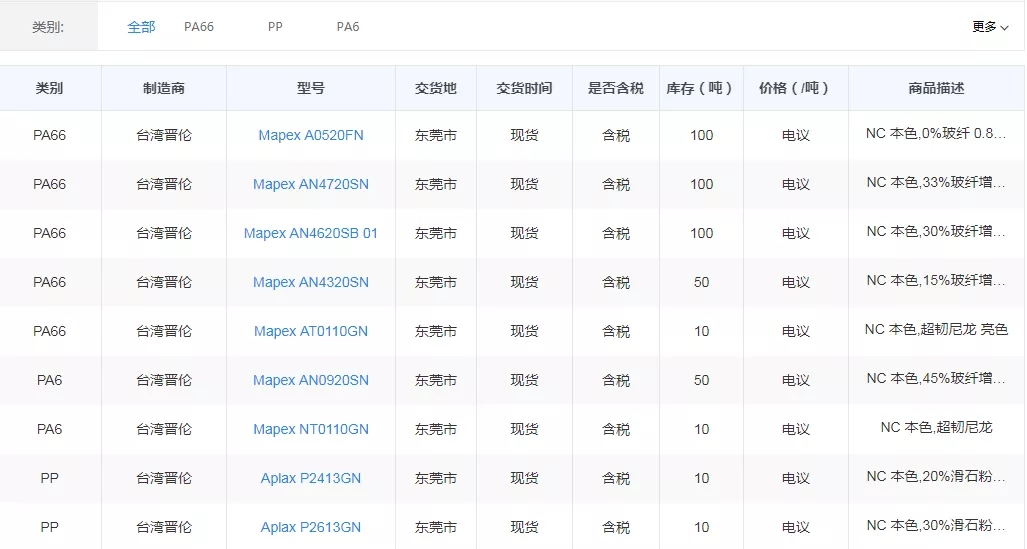Click 电议 price in Mapex A0520FN row
Screen dimensions: 1027x549
[795, 135]
